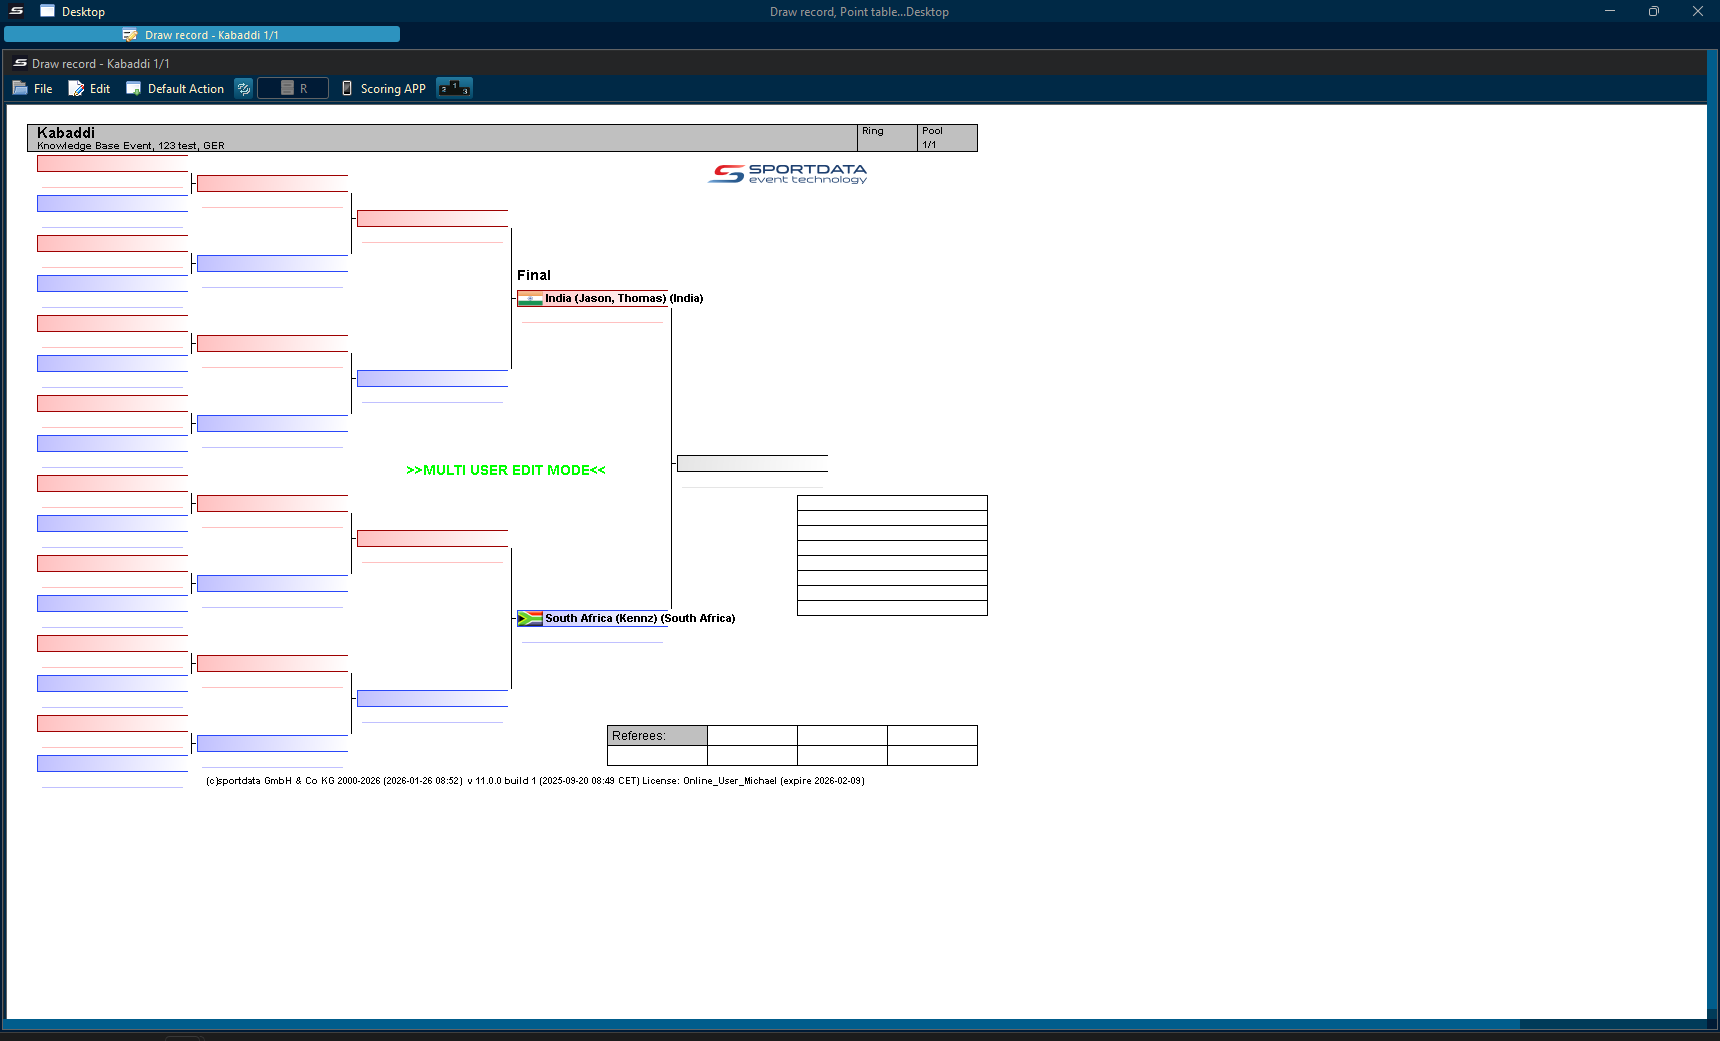Expand the Default Action dropdown
This screenshot has width=1720, height=1041.
pos(175,89)
